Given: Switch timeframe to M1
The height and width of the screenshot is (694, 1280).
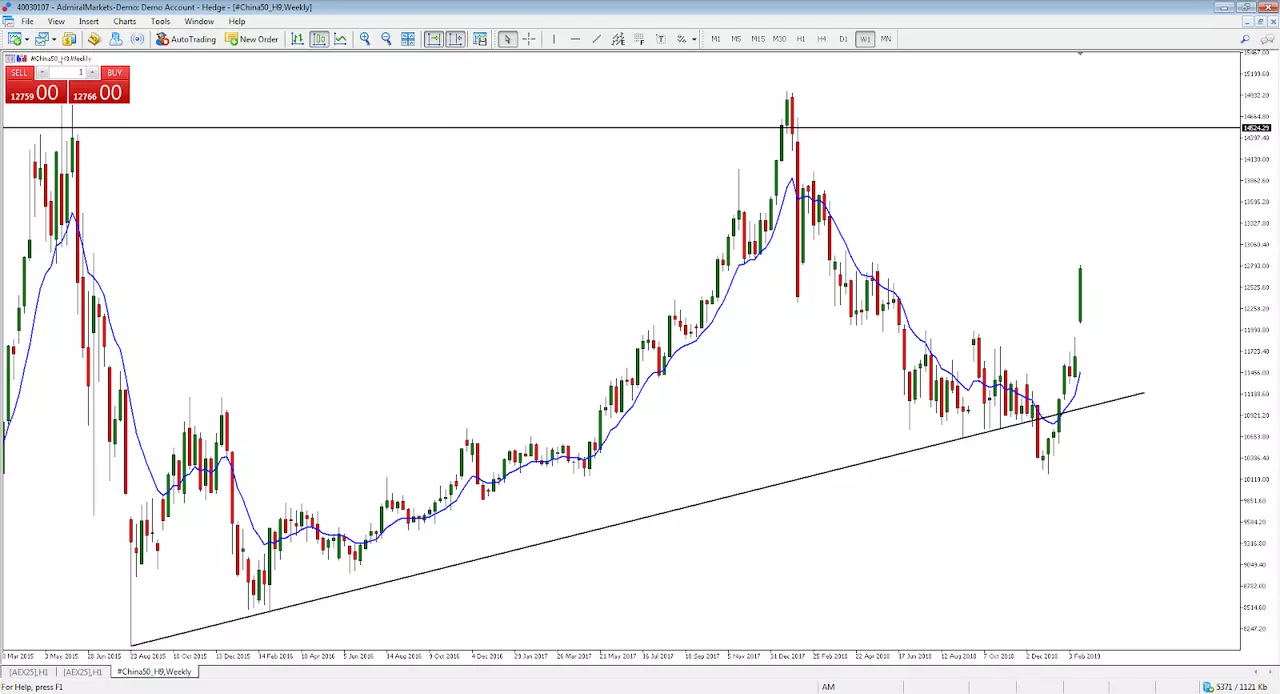Looking at the screenshot, I should coord(716,39).
